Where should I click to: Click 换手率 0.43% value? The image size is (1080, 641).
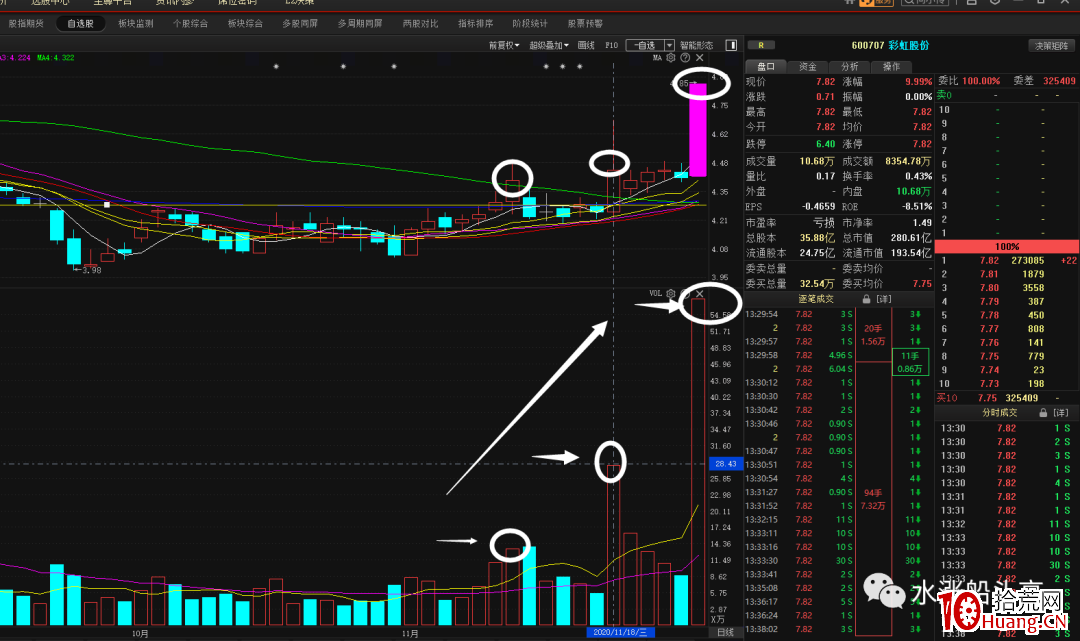918,176
